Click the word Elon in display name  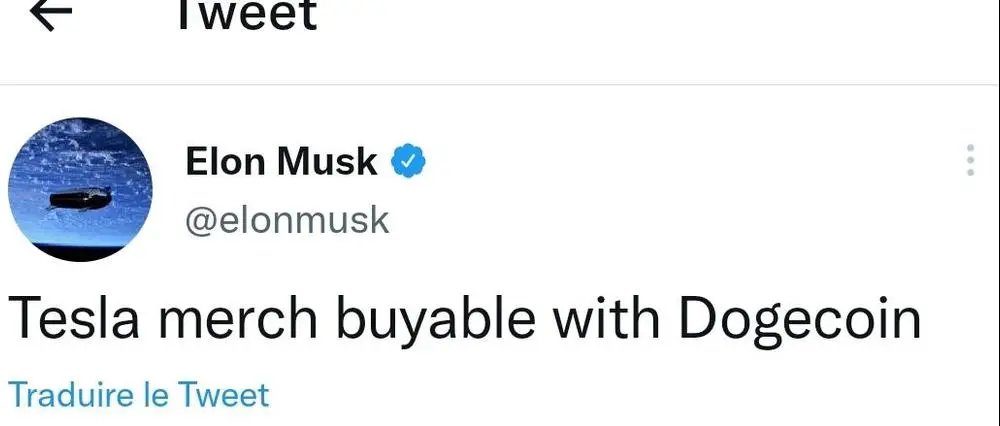(x=225, y=162)
